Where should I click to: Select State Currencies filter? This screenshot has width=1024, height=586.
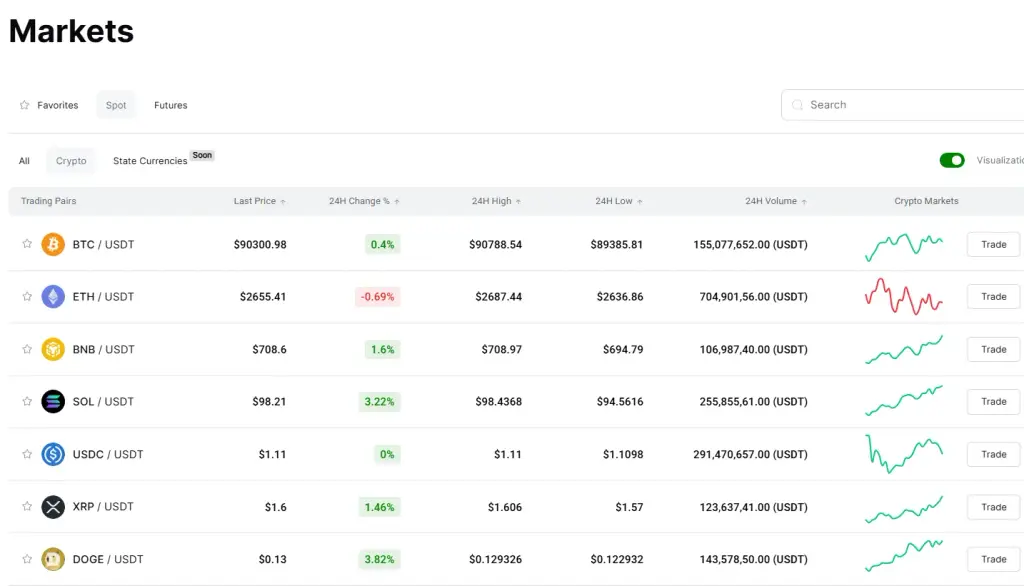pyautogui.click(x=150, y=161)
